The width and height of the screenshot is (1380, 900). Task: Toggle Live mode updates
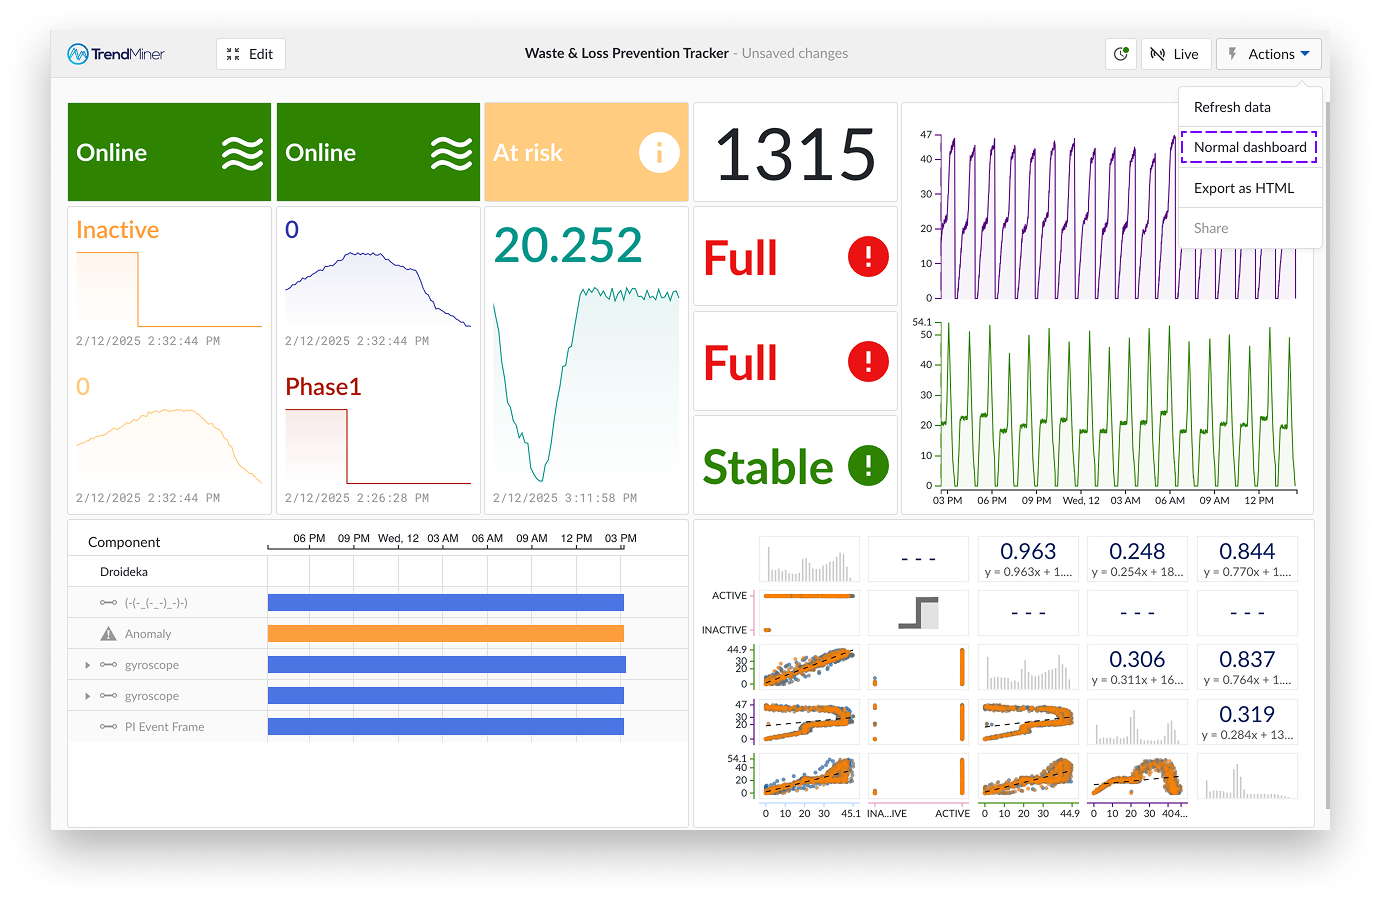click(x=1176, y=53)
